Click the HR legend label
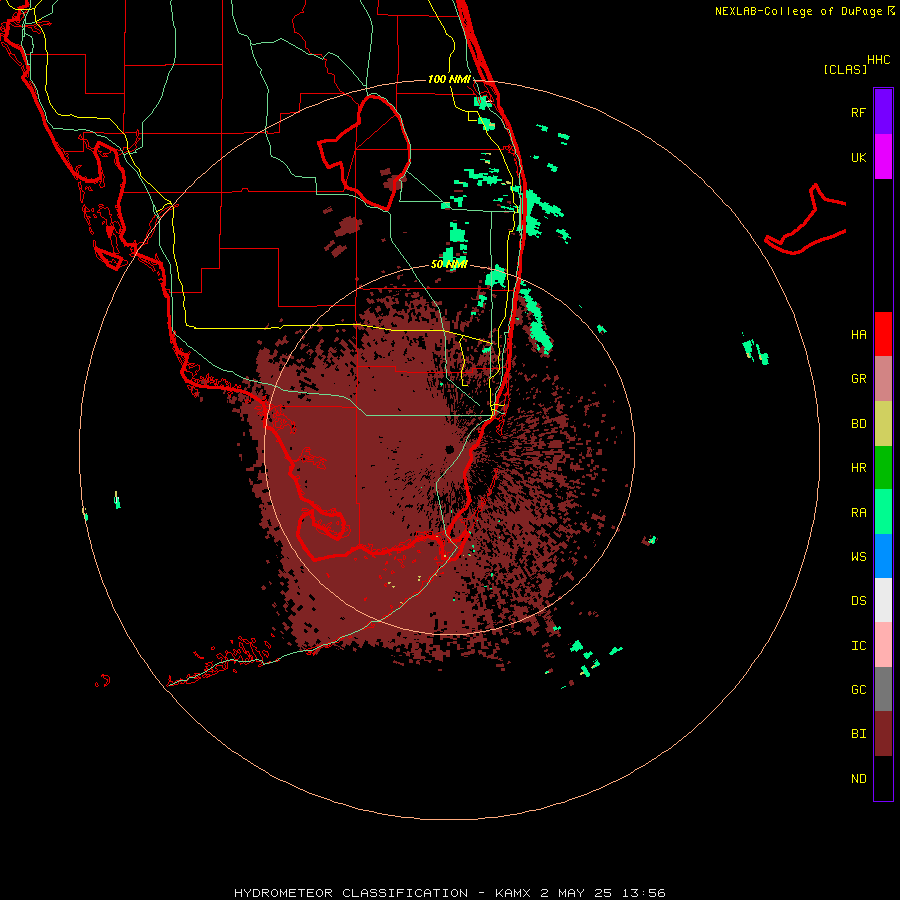900x900 pixels. click(858, 468)
